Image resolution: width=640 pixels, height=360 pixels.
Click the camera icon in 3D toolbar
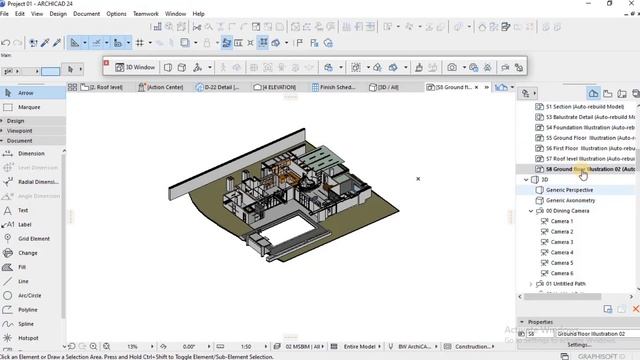(x=452, y=67)
